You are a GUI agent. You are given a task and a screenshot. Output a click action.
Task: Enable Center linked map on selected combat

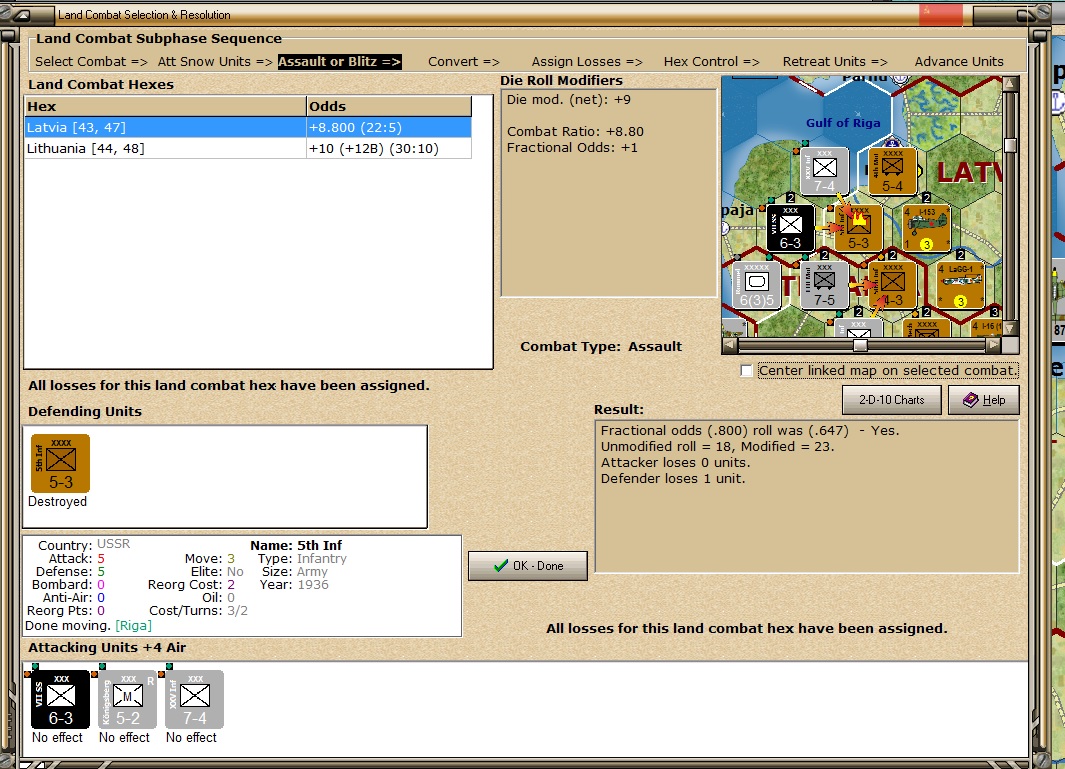click(x=746, y=371)
